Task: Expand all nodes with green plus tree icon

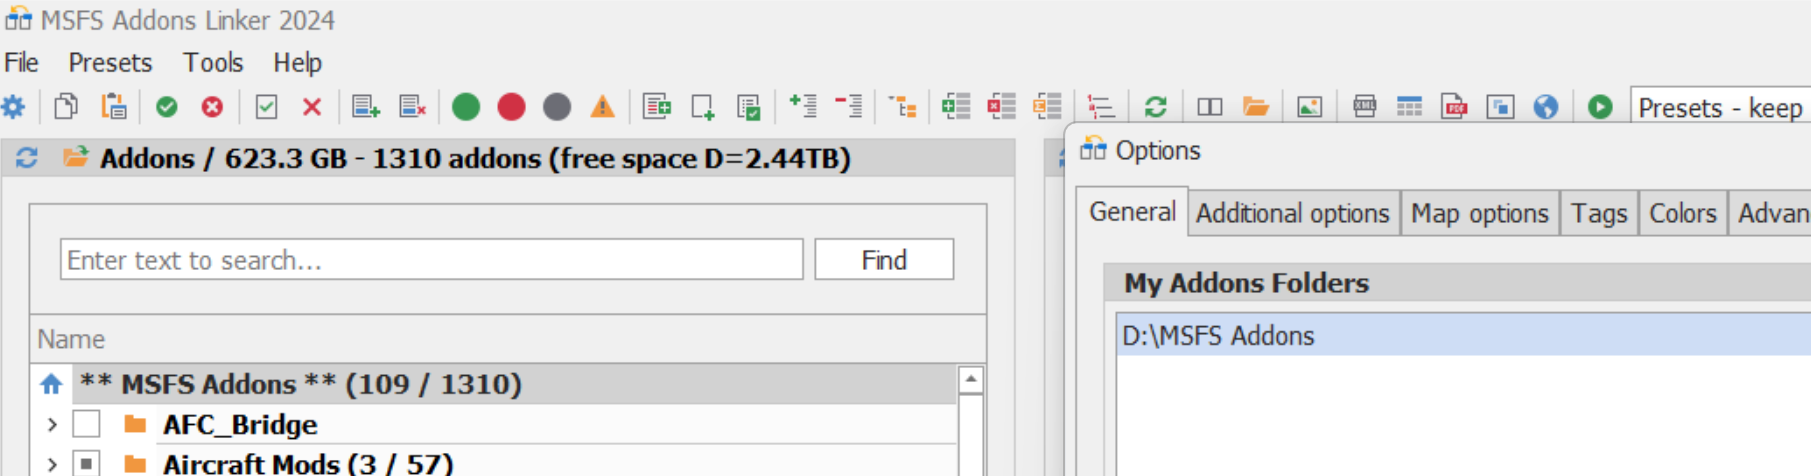Action: tap(956, 106)
